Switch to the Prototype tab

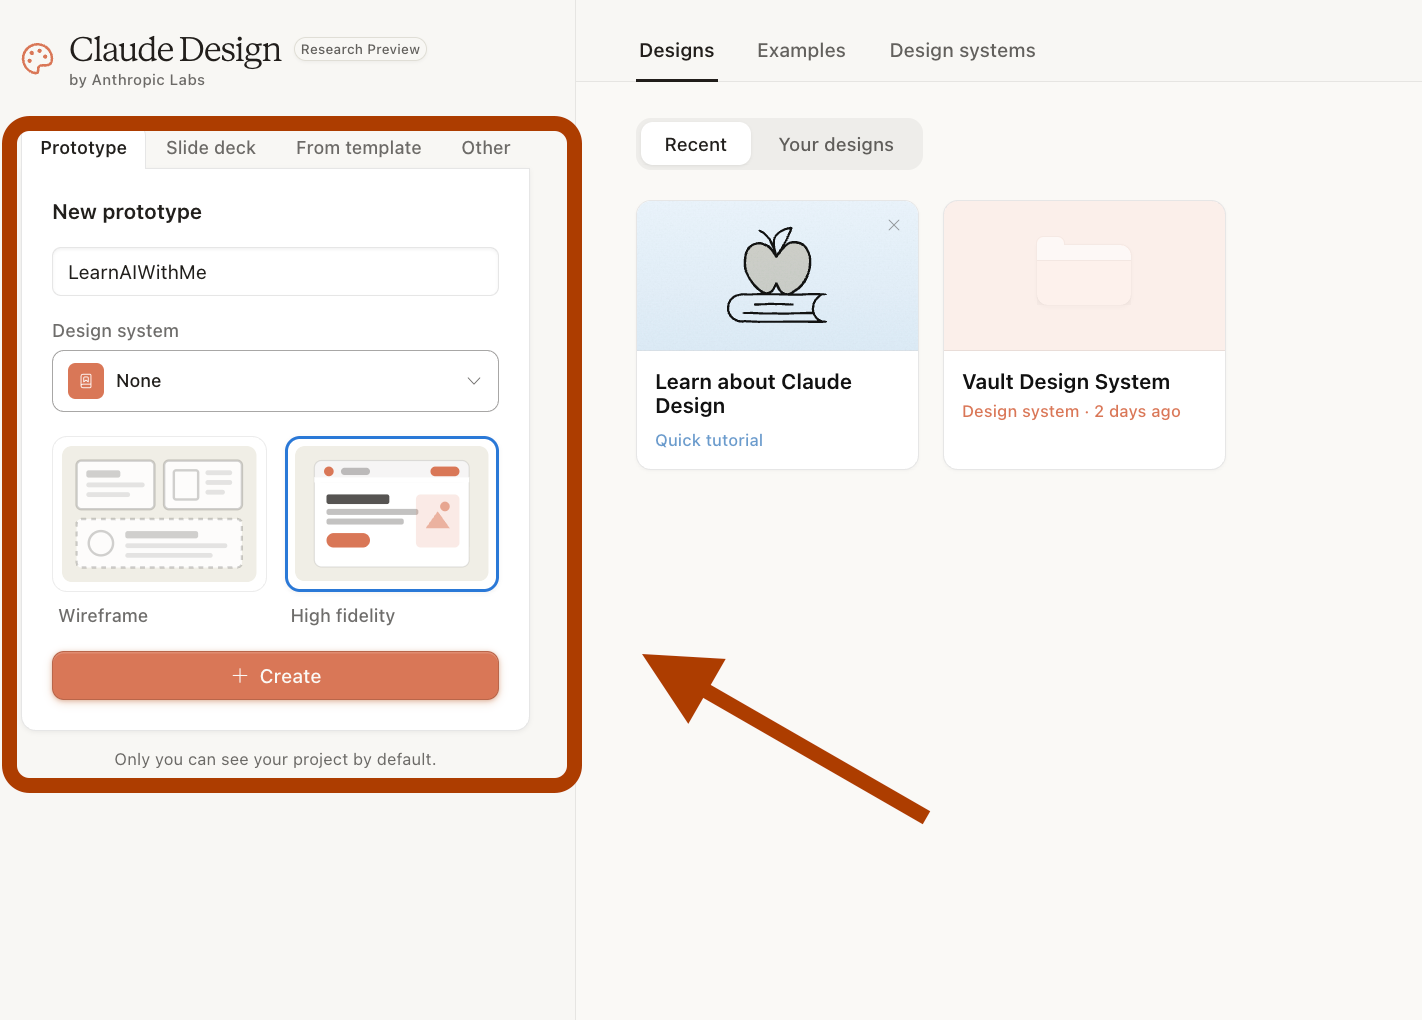(x=84, y=148)
